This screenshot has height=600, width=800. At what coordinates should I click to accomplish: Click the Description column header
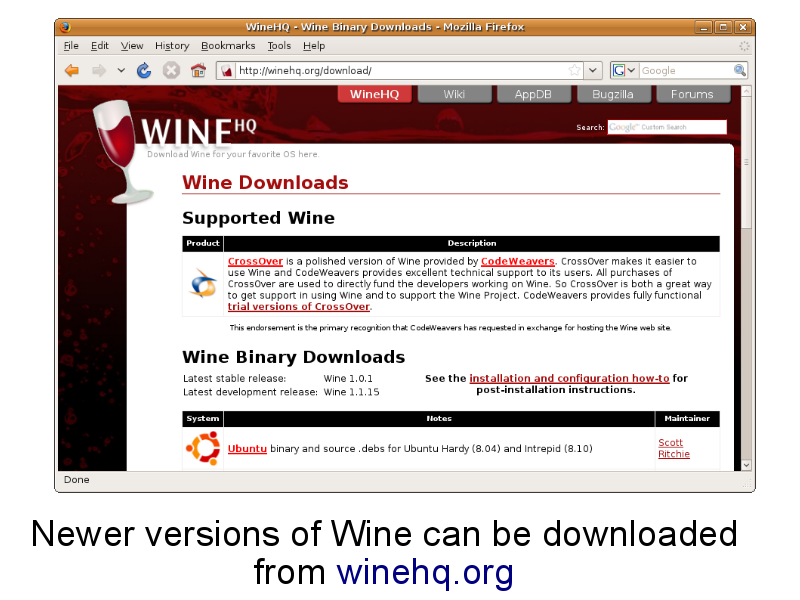(x=472, y=243)
